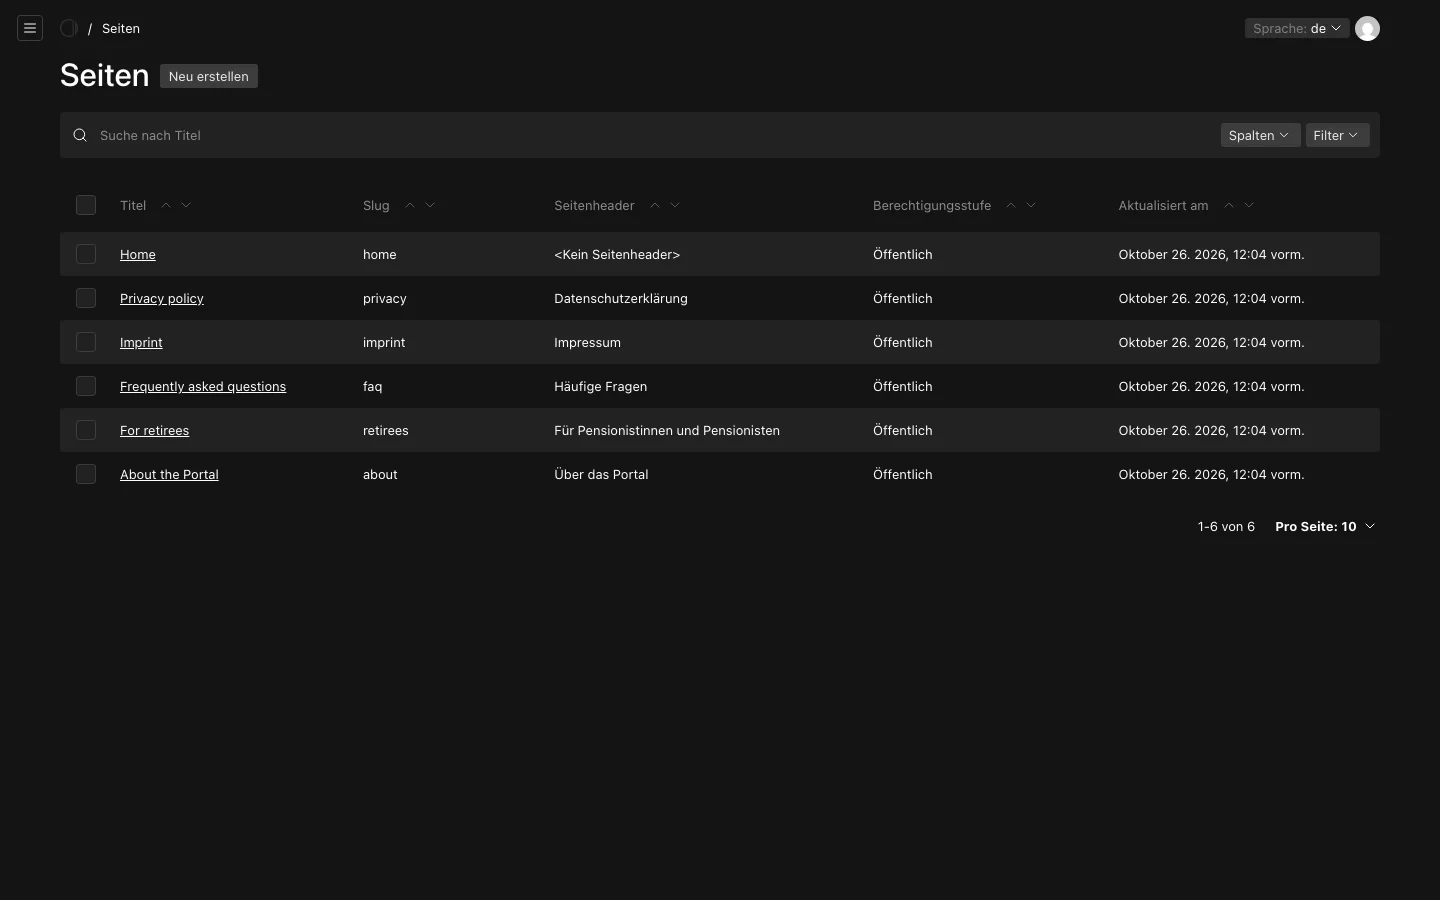
Task: Sort Aktualisiert am column ascending
Action: click(x=1229, y=205)
